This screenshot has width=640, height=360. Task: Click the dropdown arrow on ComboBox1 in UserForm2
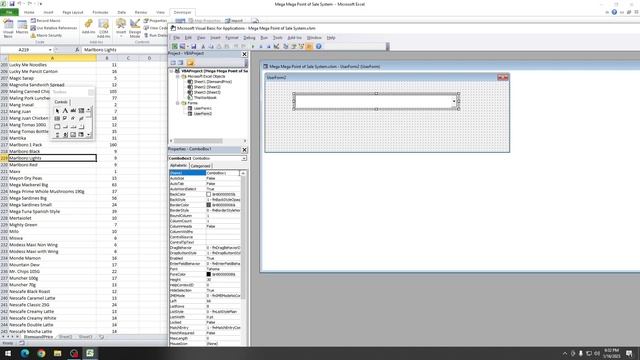[x=454, y=101]
